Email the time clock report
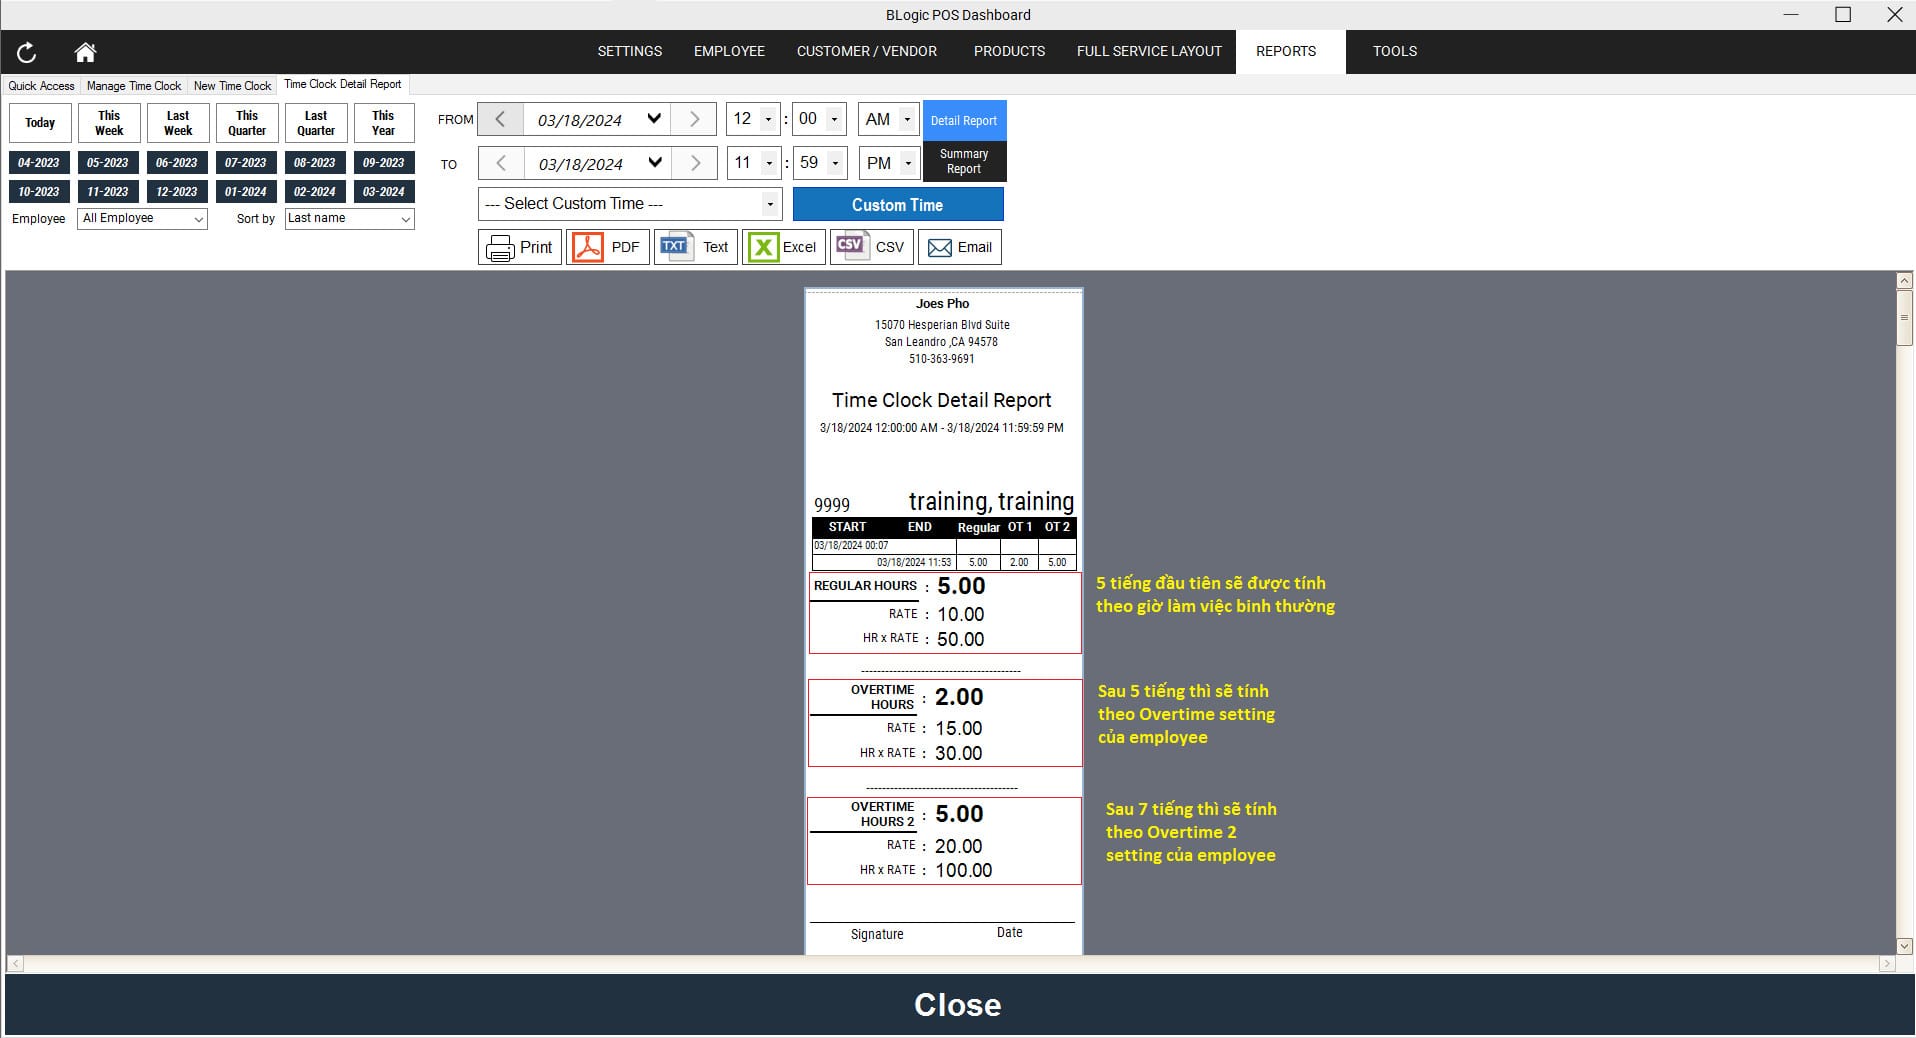 959,247
